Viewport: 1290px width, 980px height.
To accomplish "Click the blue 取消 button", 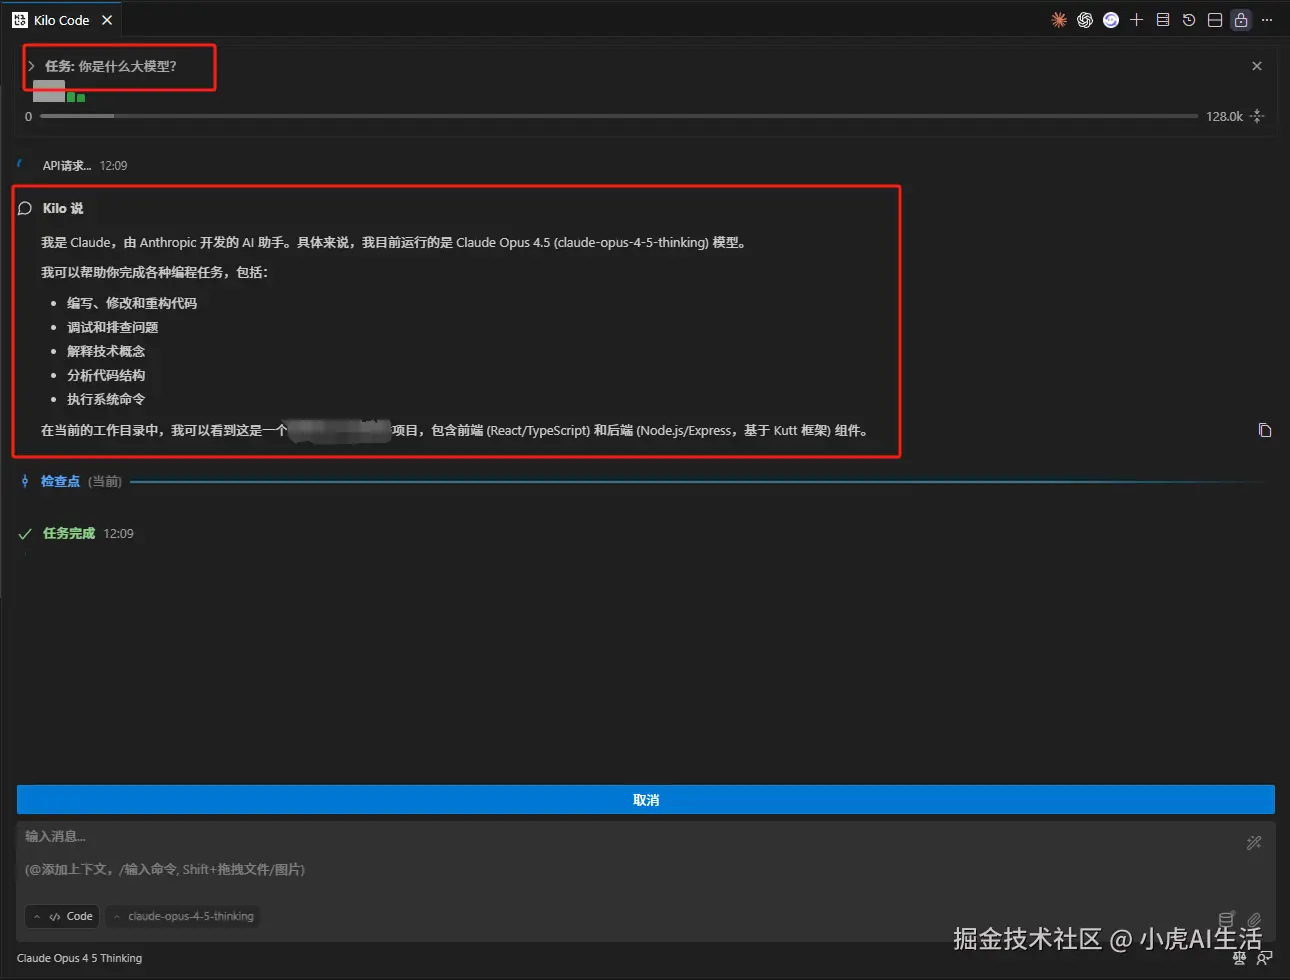I will (646, 800).
